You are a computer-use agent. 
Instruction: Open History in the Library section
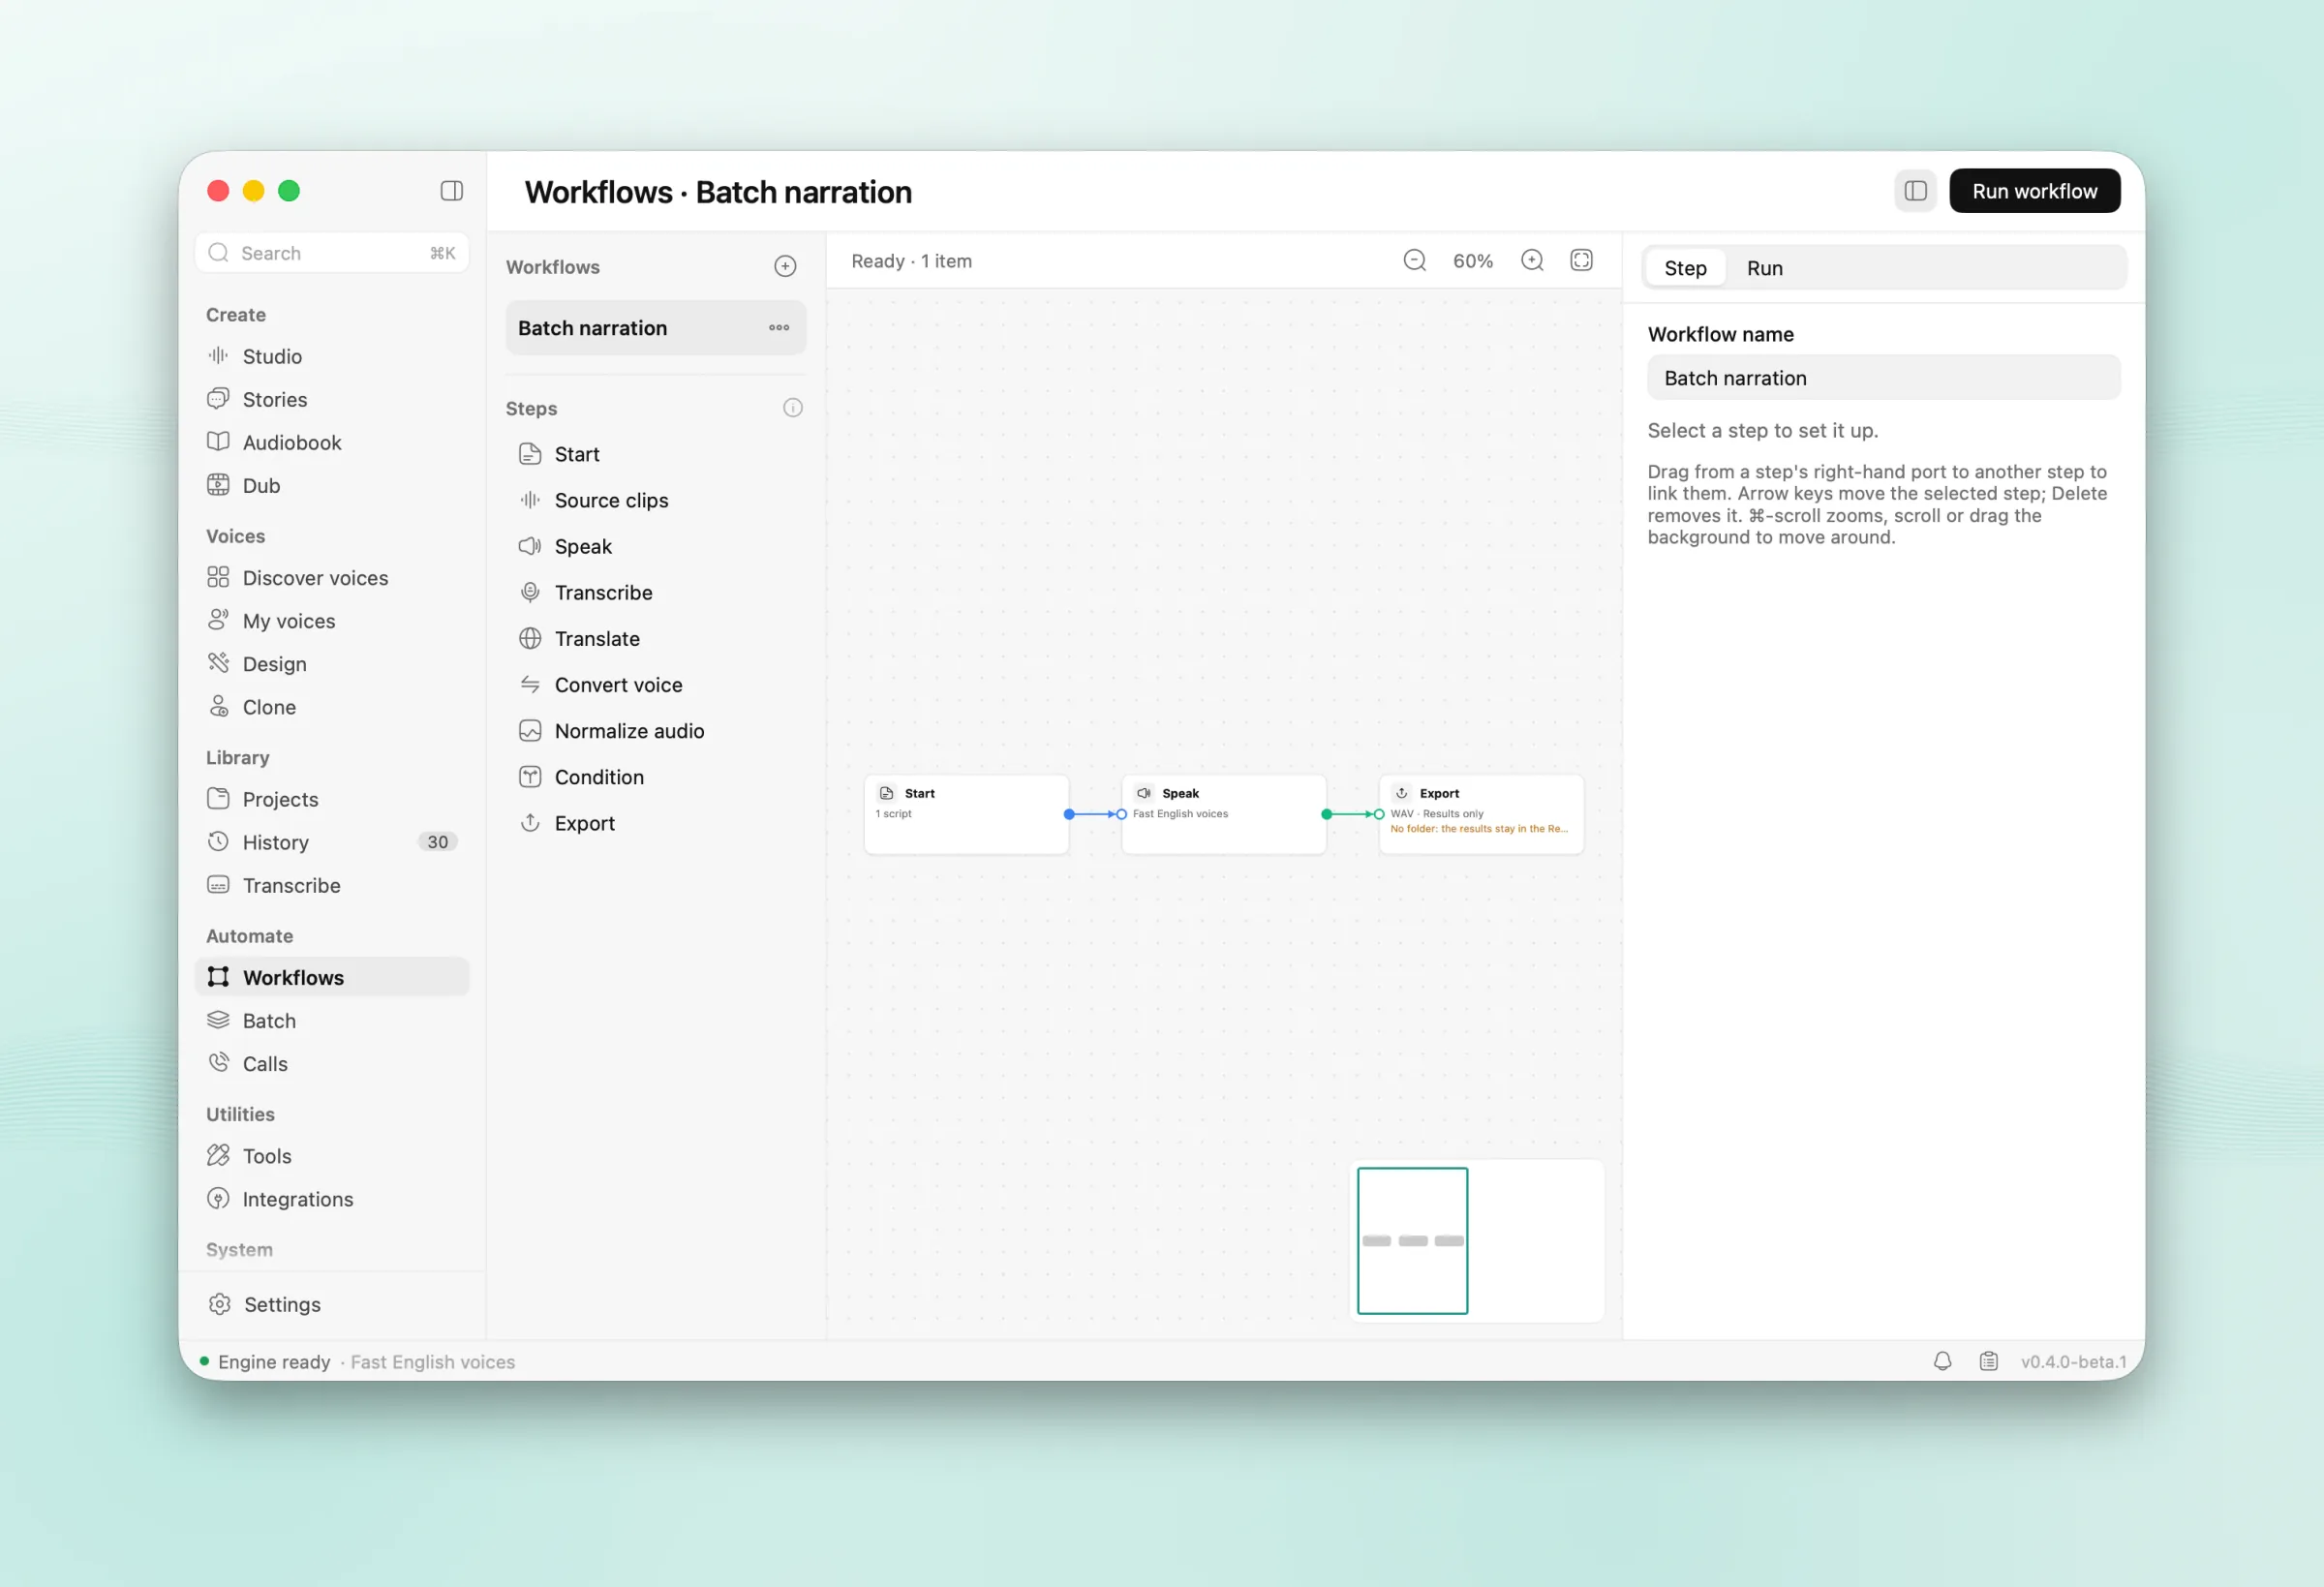[x=332, y=842]
